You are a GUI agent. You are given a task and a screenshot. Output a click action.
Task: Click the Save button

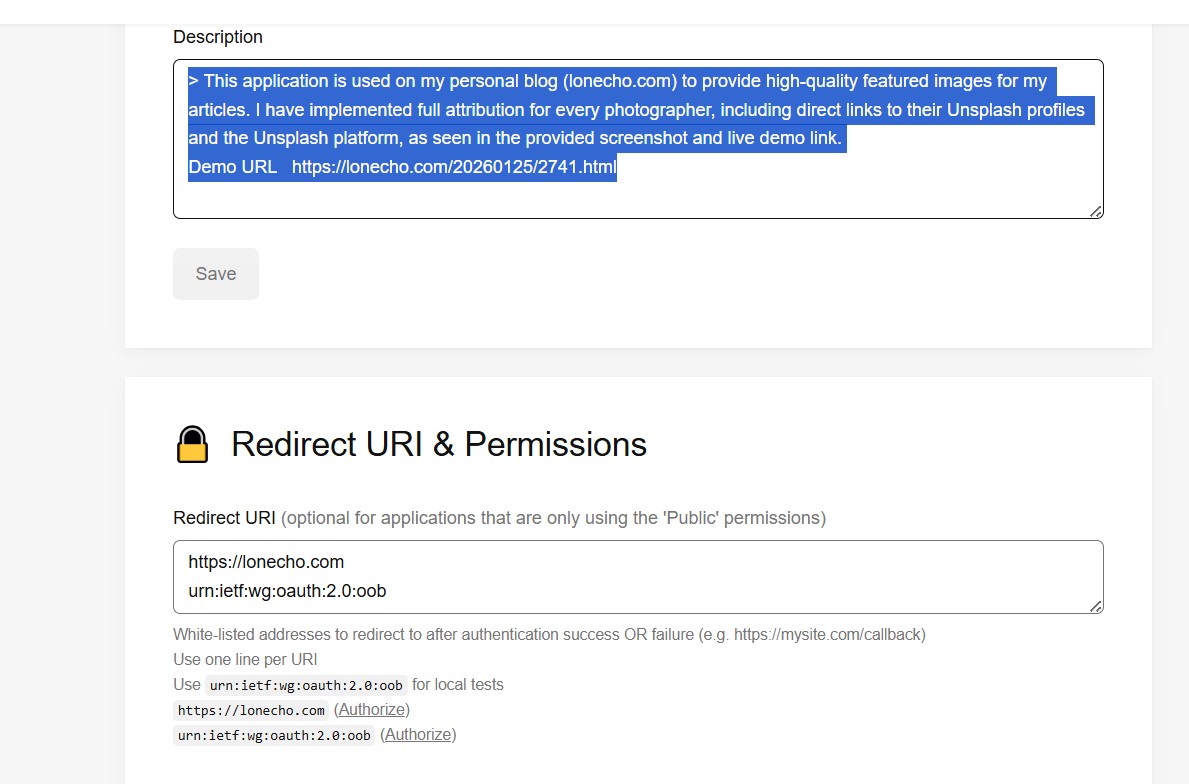[216, 274]
